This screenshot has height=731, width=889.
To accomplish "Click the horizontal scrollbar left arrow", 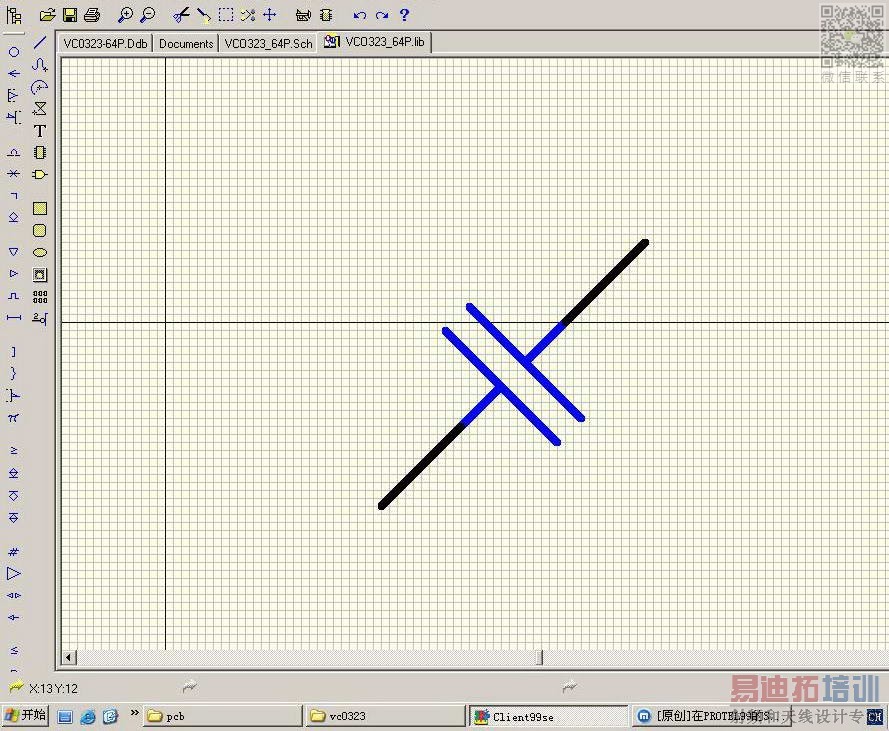I will [69, 658].
